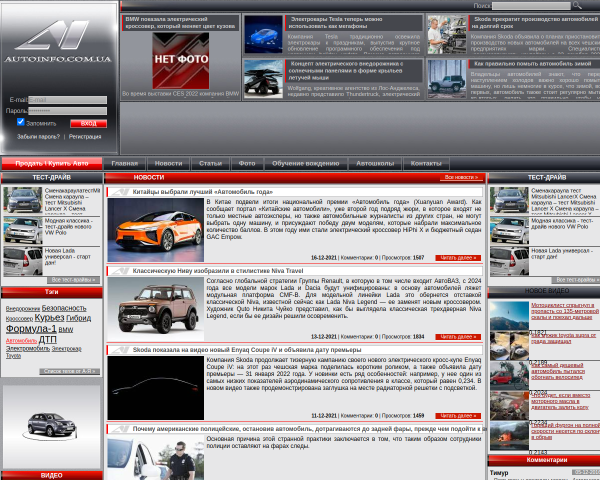Open the Автошколы menu tab

[x=375, y=163]
